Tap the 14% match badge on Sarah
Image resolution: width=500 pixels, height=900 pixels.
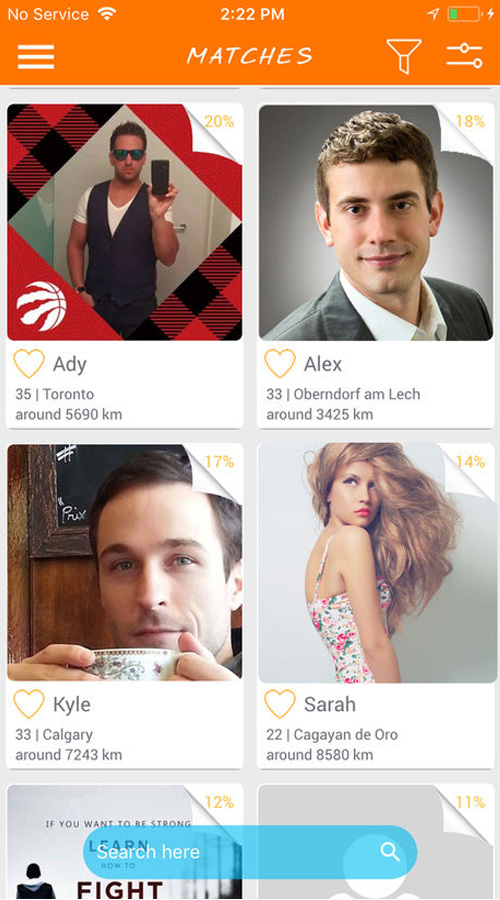(x=470, y=461)
